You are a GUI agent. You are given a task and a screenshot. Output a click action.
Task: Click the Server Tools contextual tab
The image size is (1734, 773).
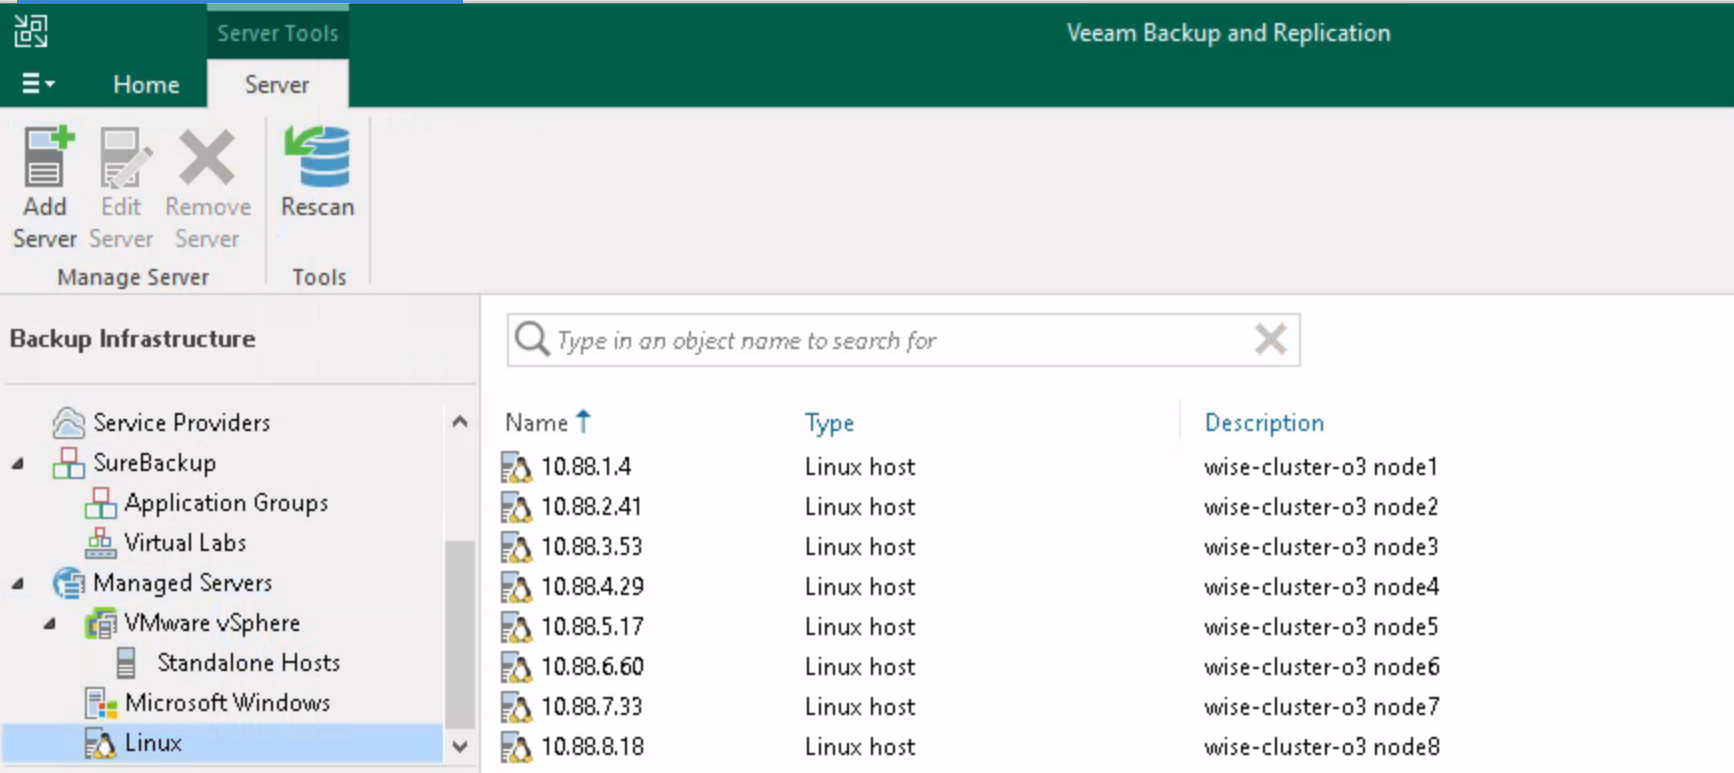tap(277, 33)
